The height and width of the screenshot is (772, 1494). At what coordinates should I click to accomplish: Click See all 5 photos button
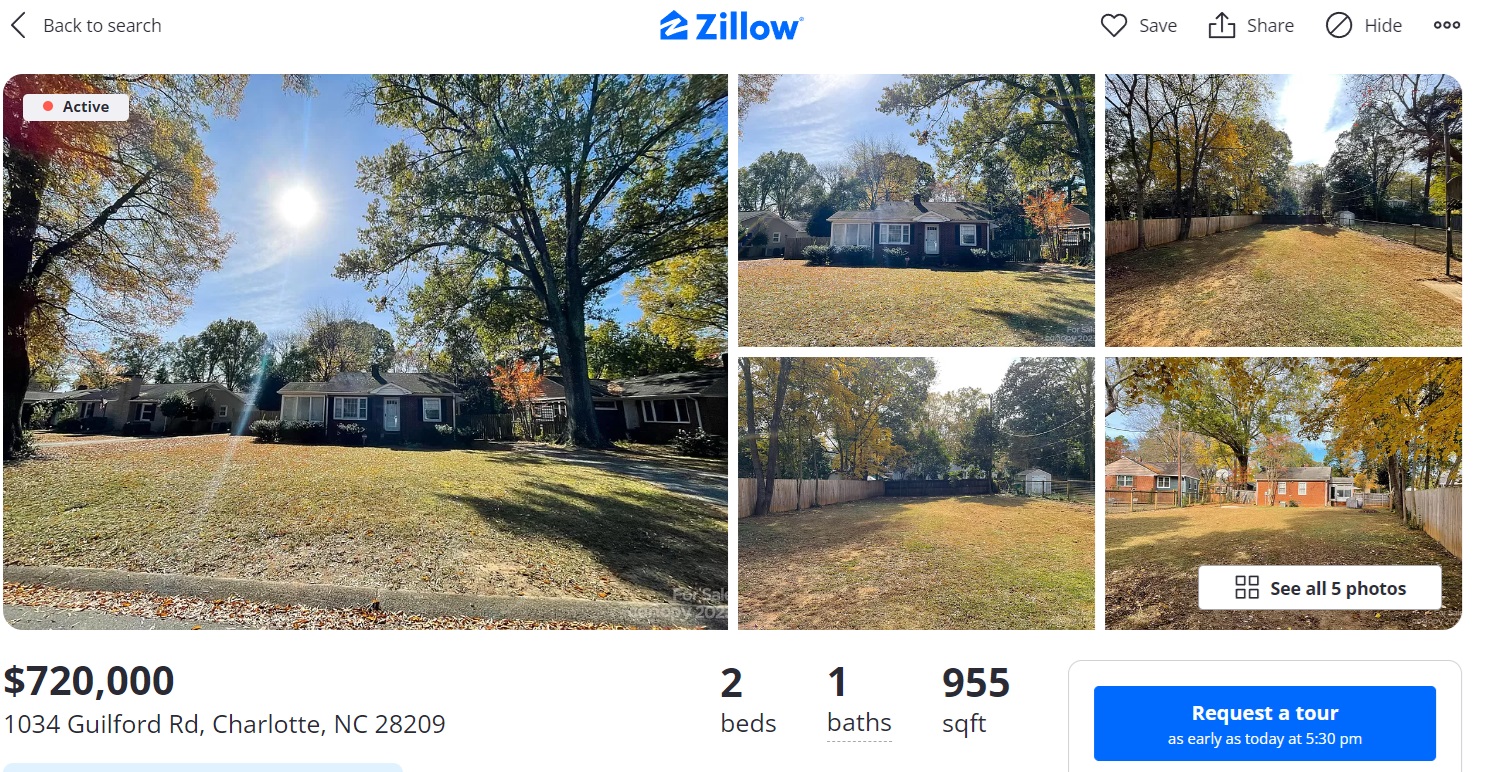tap(1320, 588)
